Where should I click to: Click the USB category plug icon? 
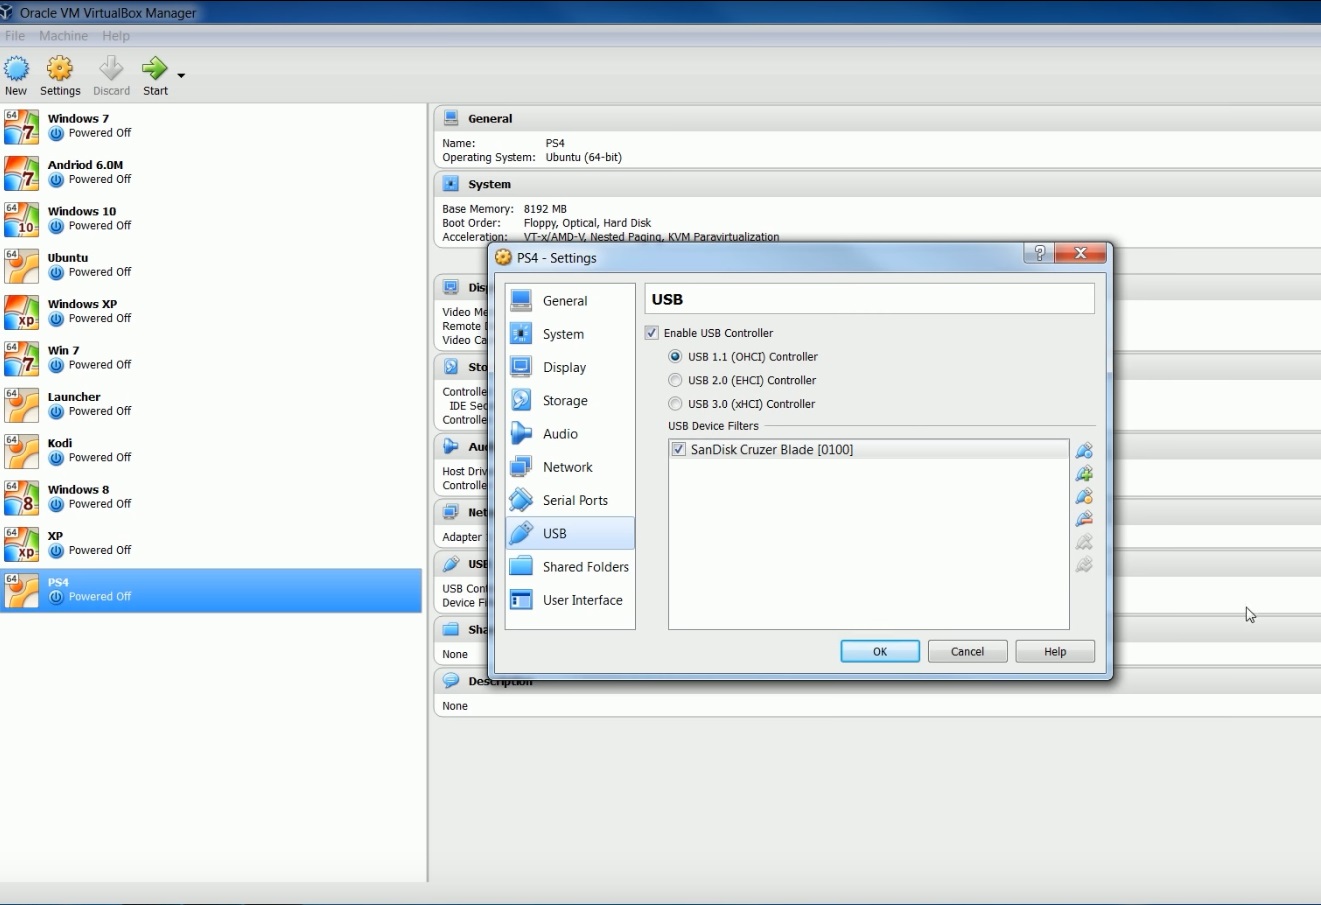point(521,533)
